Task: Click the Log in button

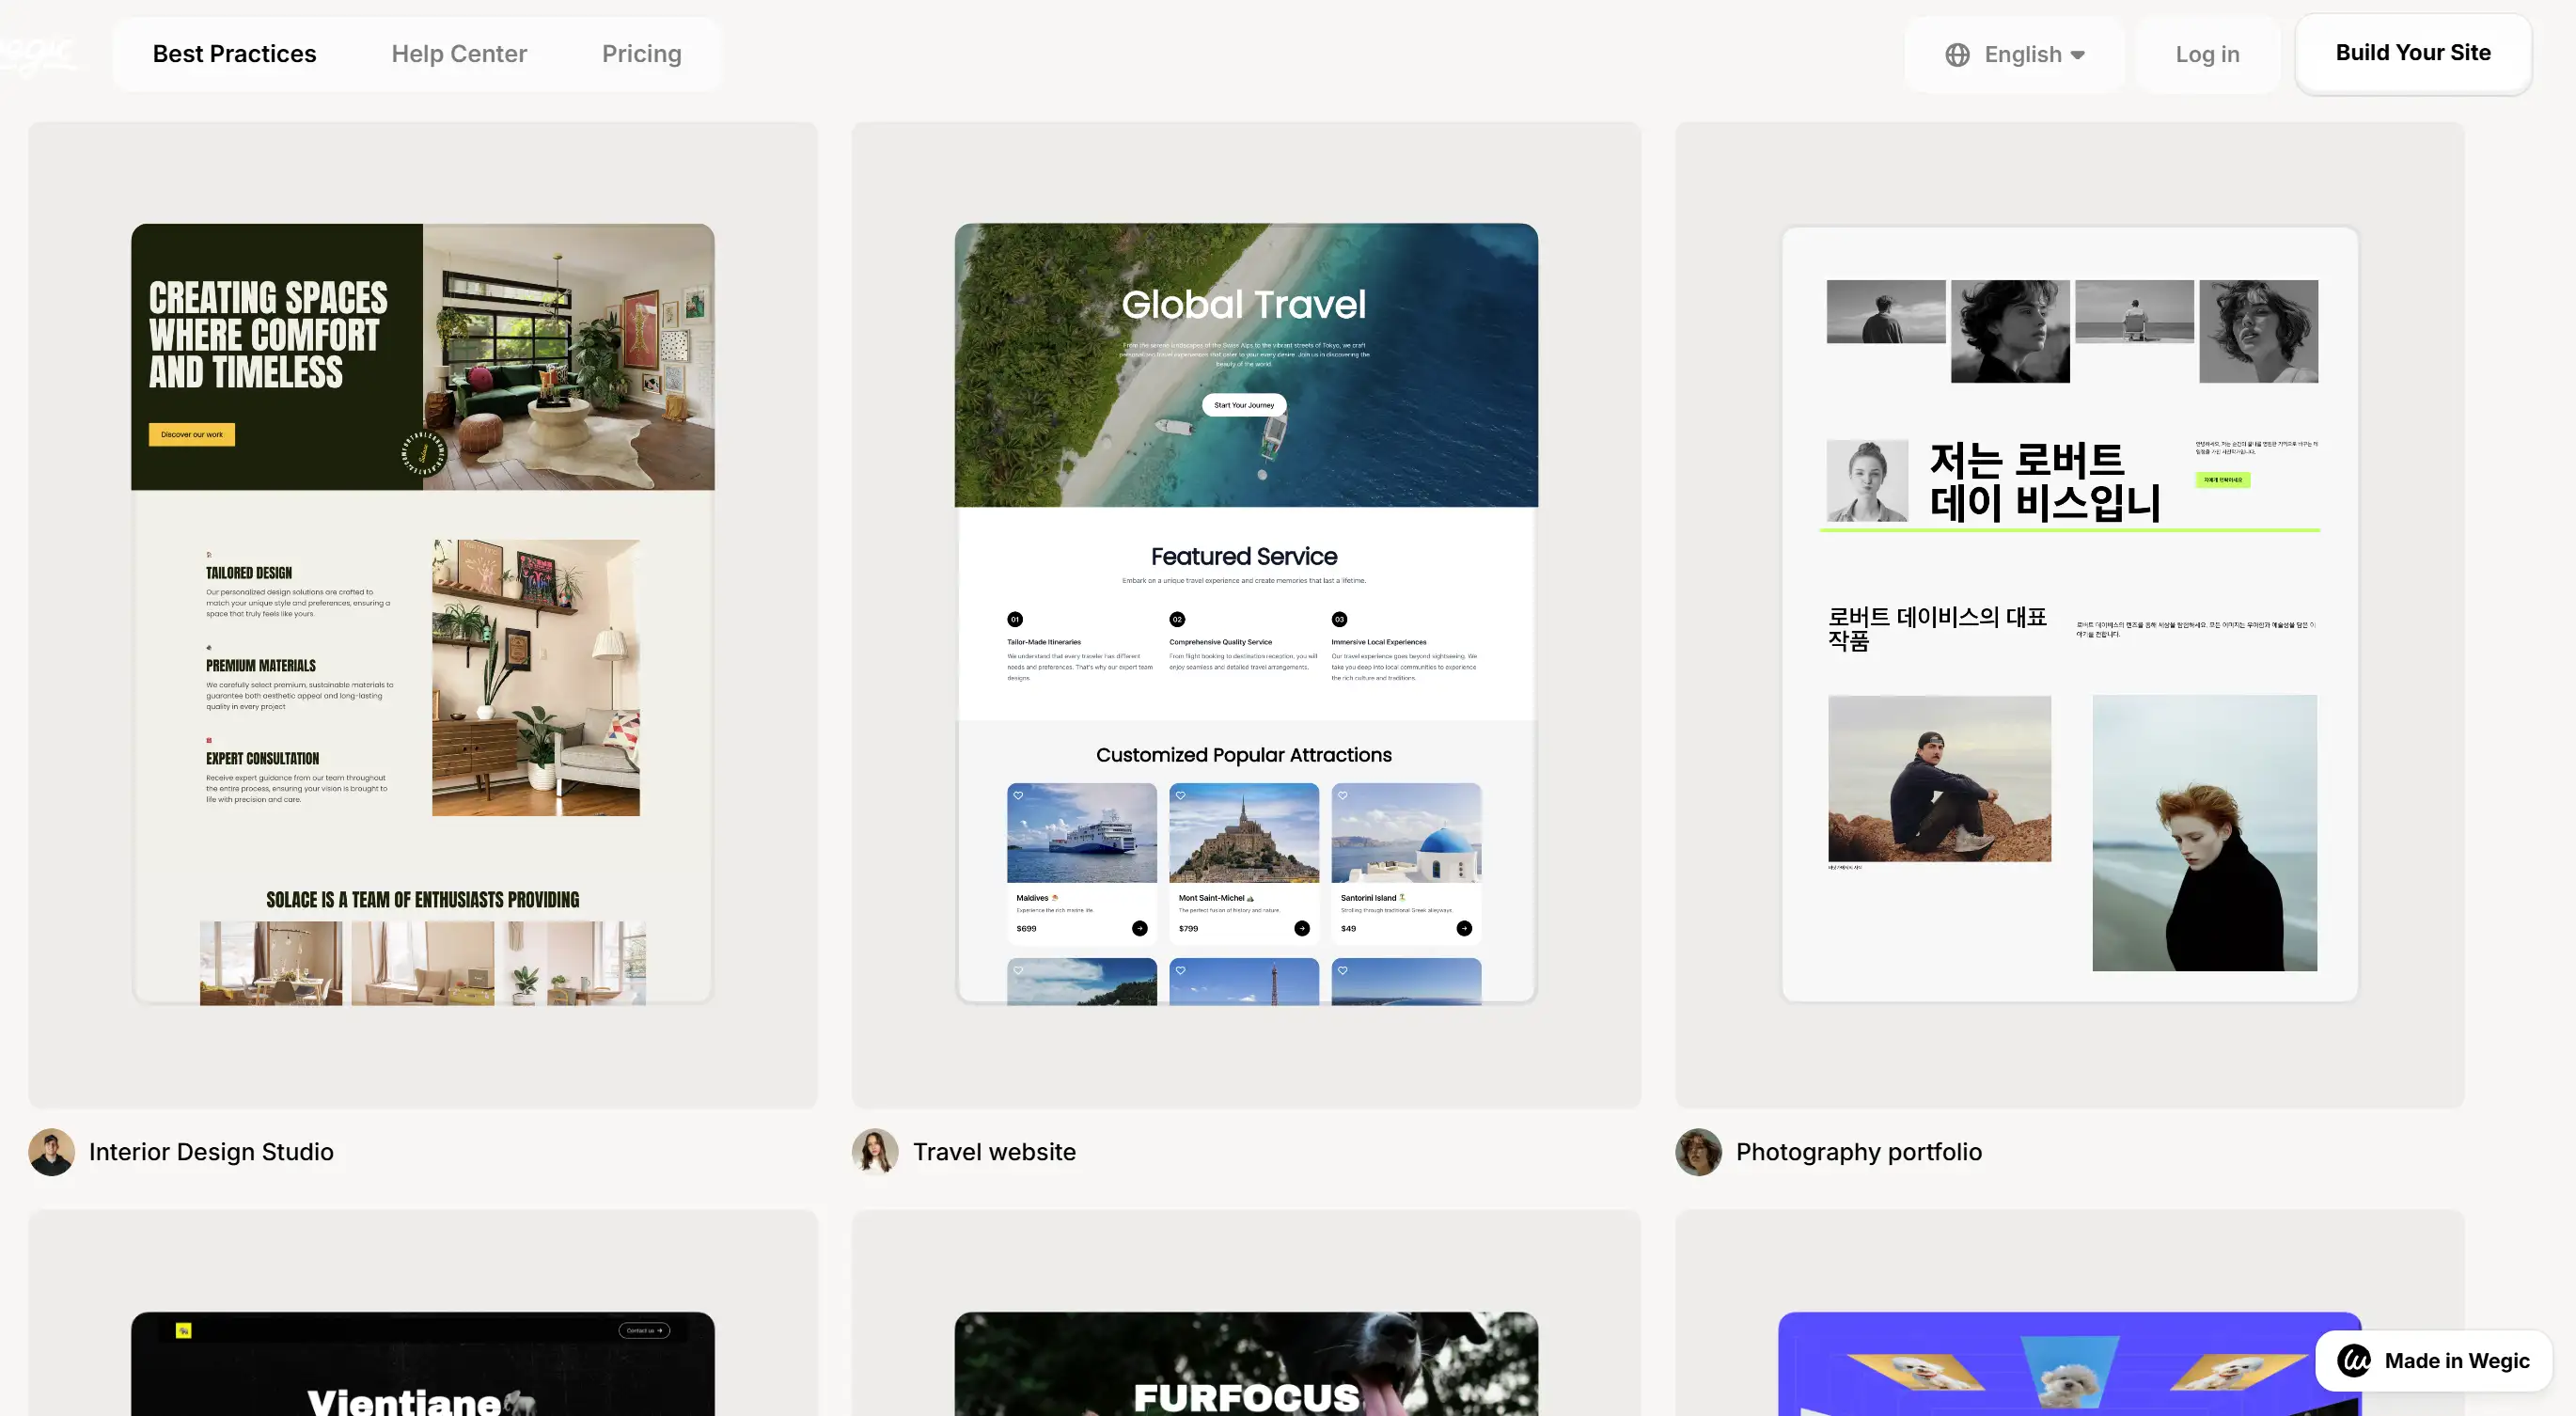Action: pos(2208,55)
